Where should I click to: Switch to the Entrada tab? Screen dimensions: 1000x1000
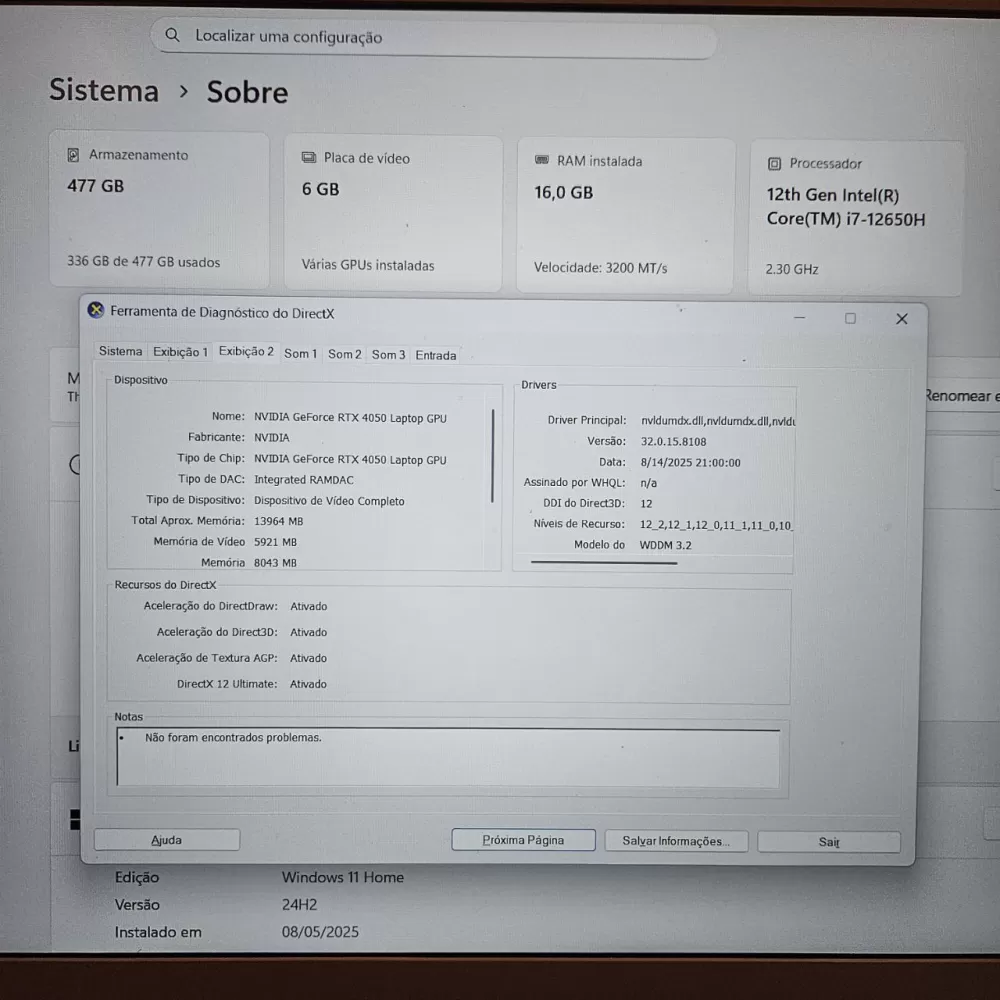(436, 355)
